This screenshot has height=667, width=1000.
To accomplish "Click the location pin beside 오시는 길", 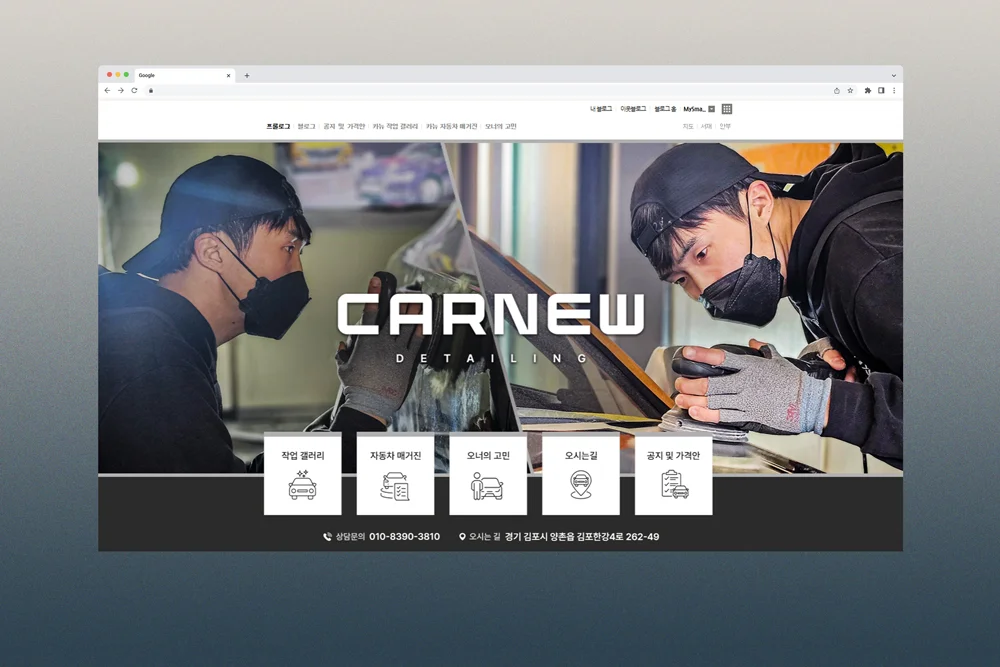I will [x=462, y=537].
